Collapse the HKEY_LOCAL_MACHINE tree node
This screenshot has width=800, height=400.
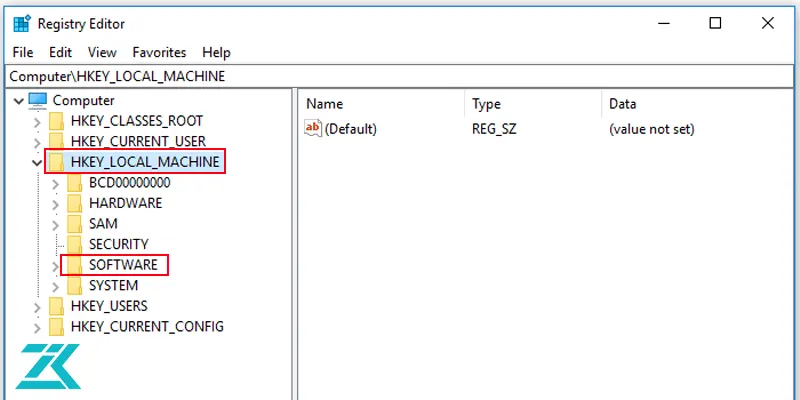(38, 162)
